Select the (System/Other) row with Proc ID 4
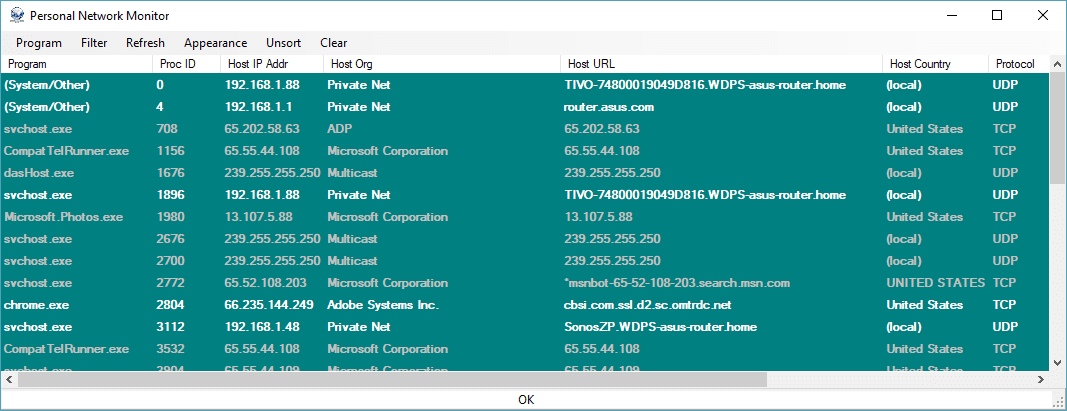The image size is (1067, 411). pyautogui.click(x=525, y=107)
